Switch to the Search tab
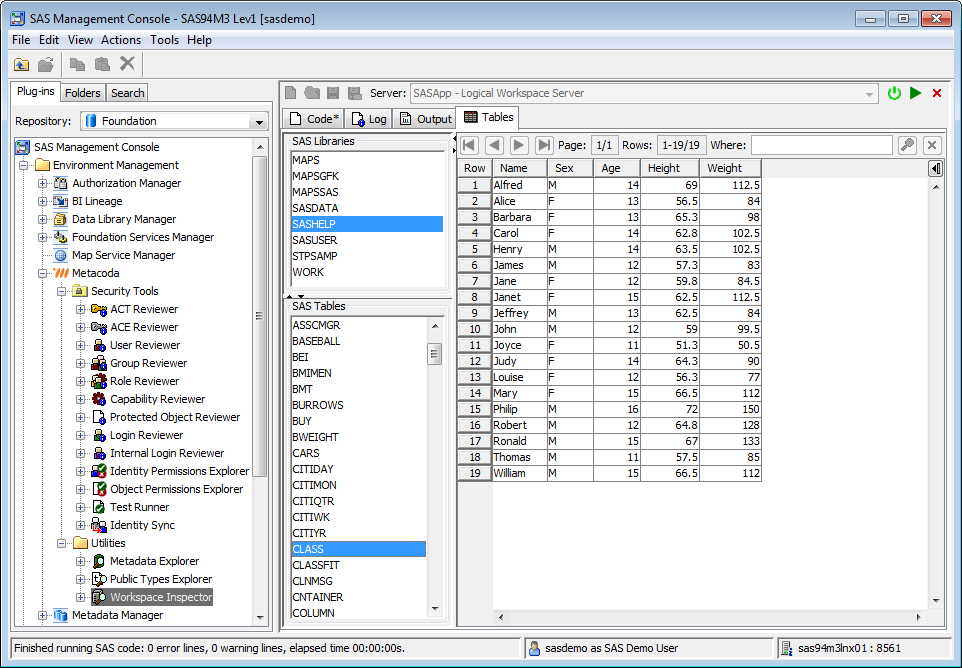 (x=128, y=93)
